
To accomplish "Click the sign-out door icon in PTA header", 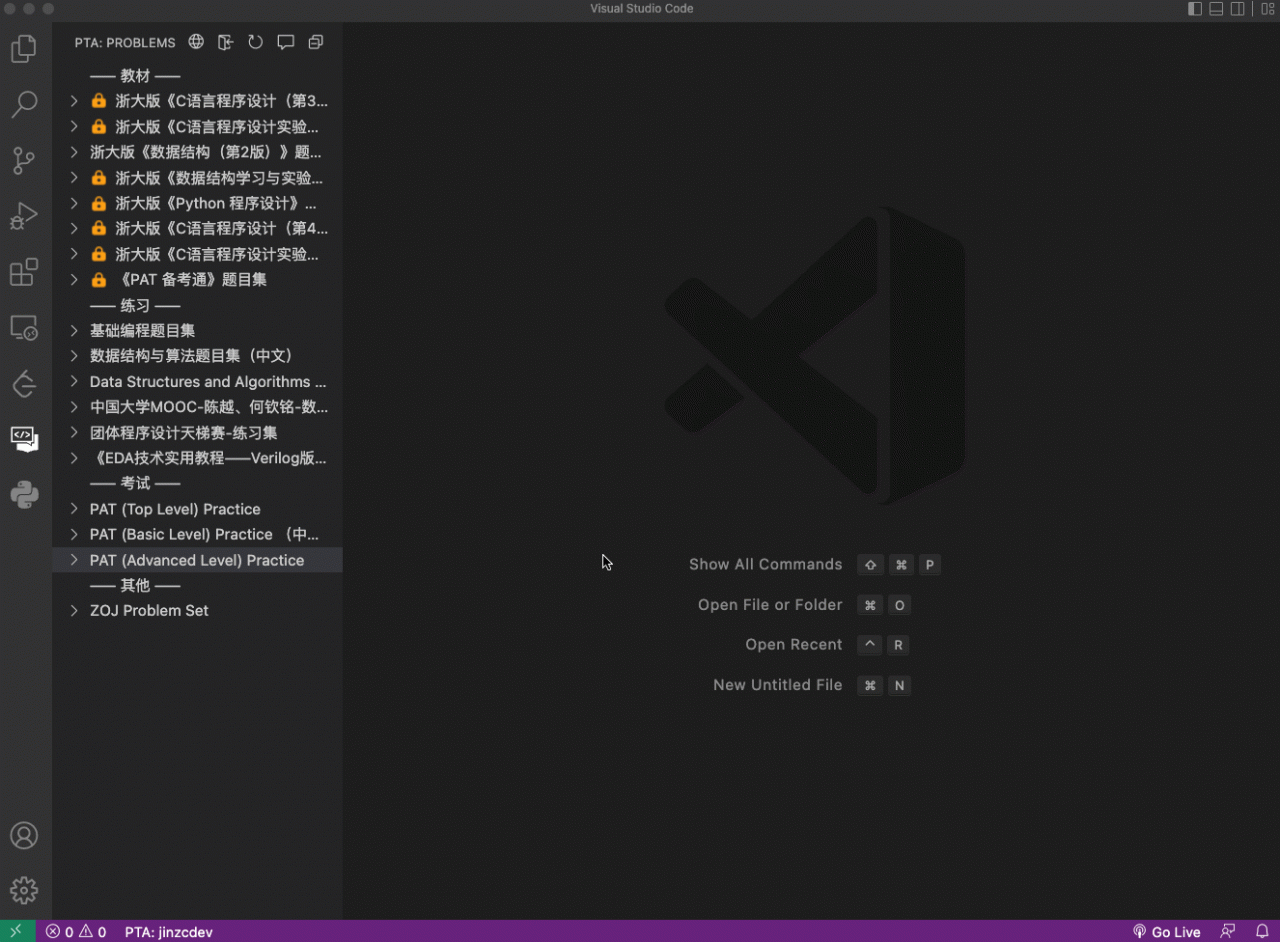I will click(x=226, y=42).
